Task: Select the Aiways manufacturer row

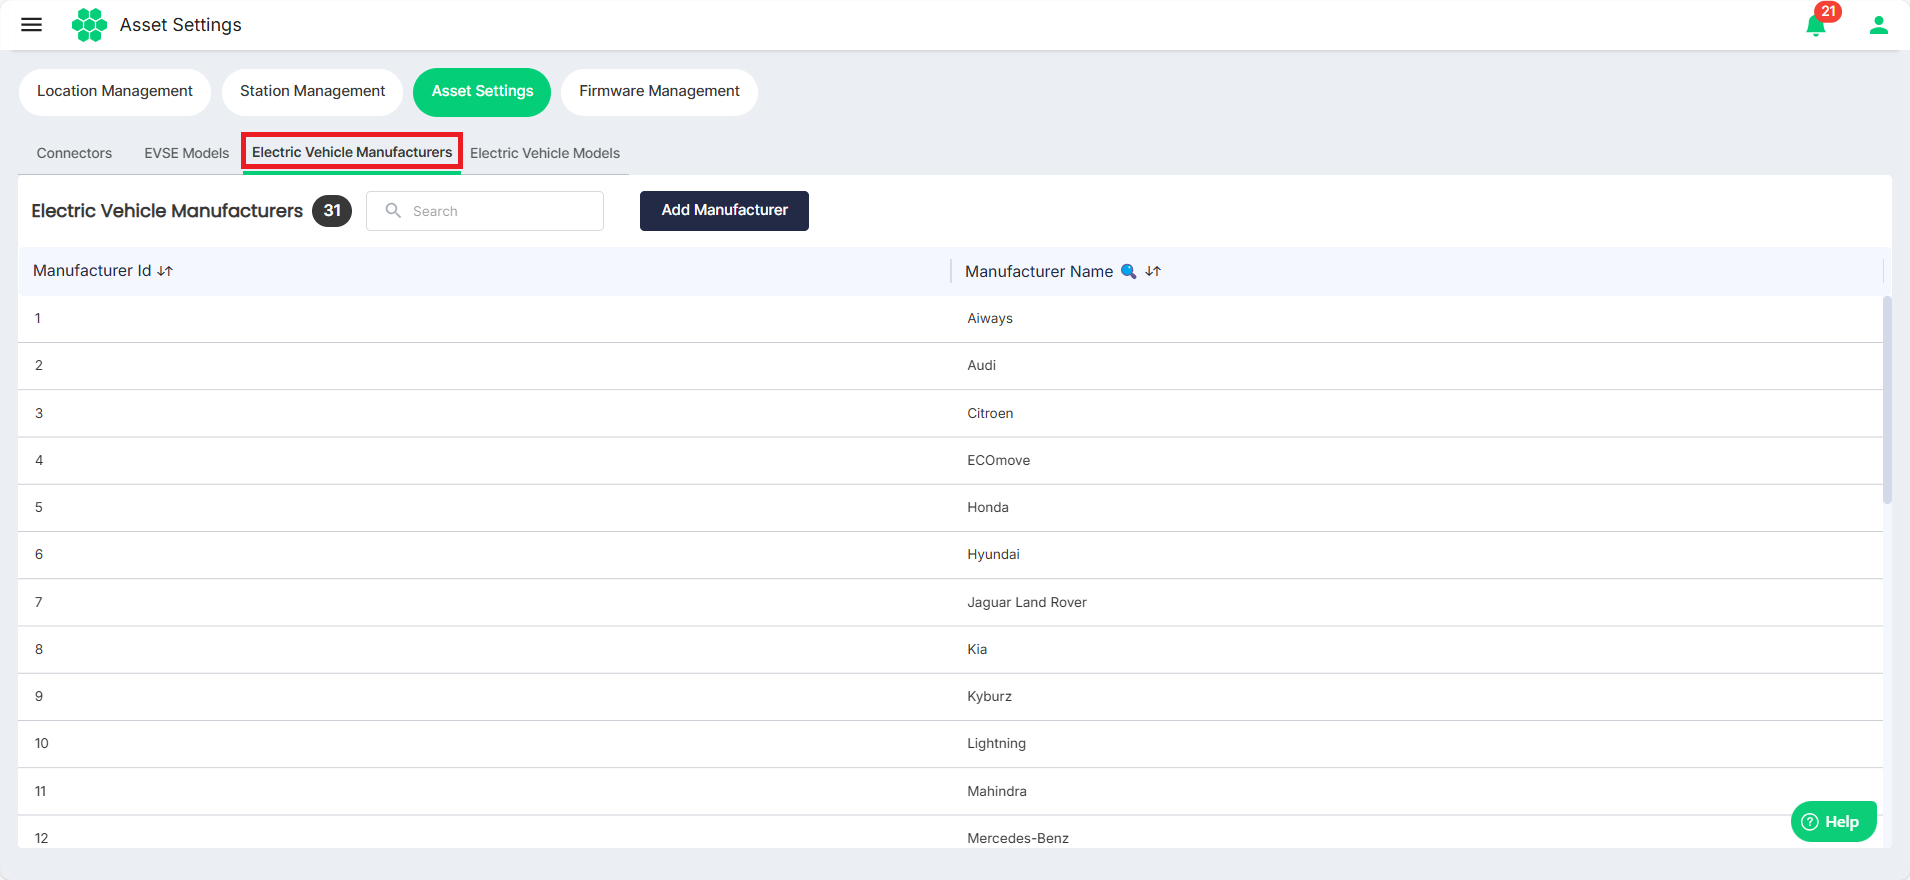Action: coord(950,319)
